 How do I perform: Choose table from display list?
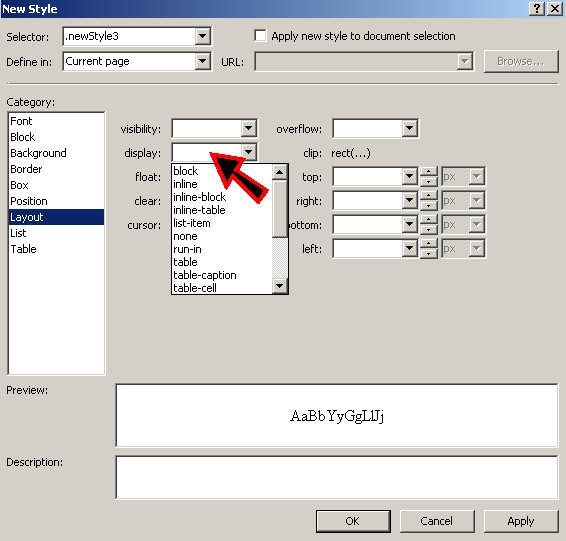[222, 262]
